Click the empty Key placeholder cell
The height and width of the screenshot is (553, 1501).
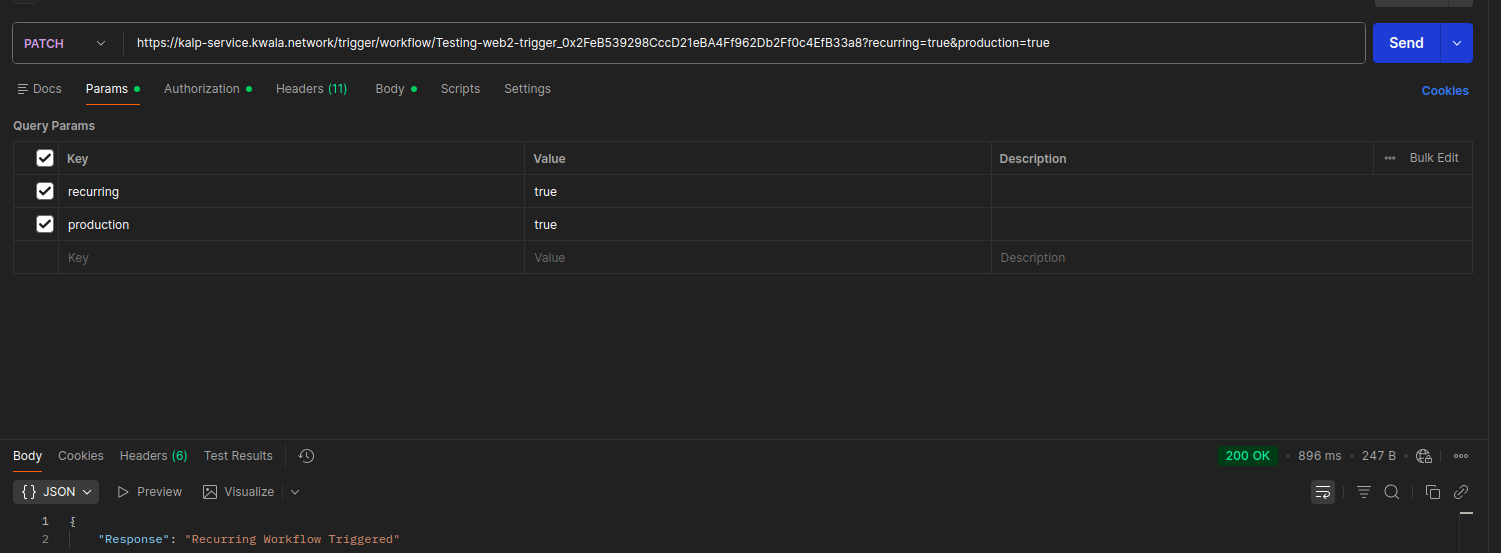point(291,257)
